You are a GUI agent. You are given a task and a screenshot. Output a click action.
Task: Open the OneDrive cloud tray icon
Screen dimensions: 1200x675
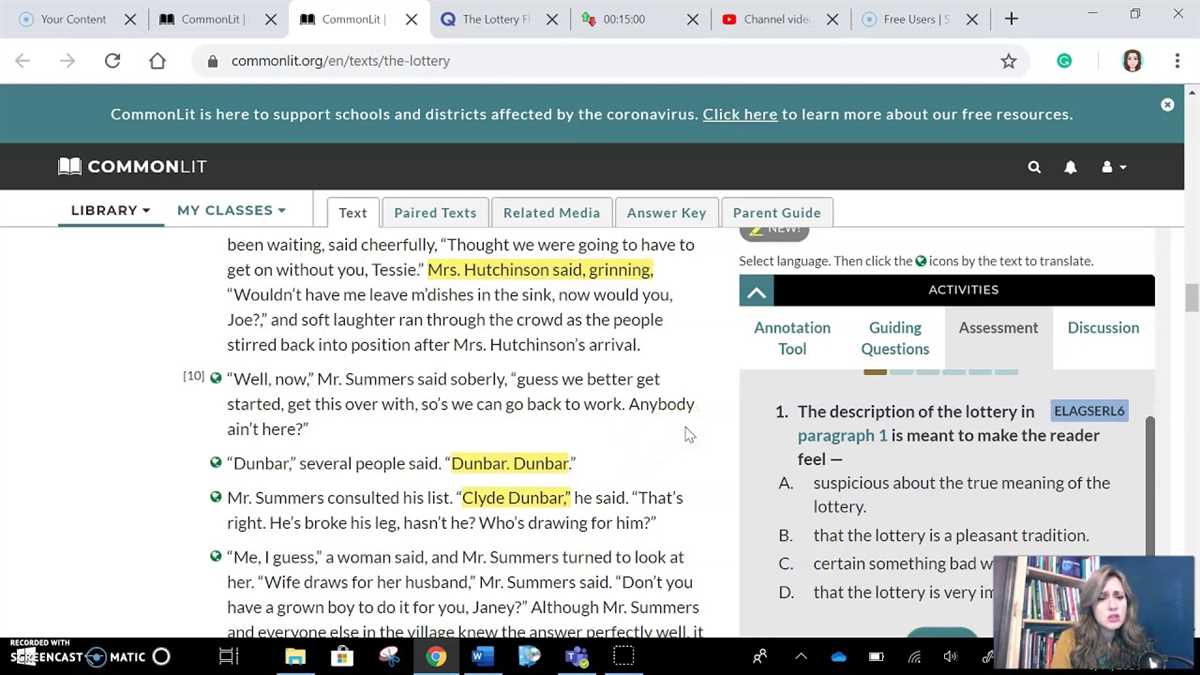pyautogui.click(x=838, y=657)
